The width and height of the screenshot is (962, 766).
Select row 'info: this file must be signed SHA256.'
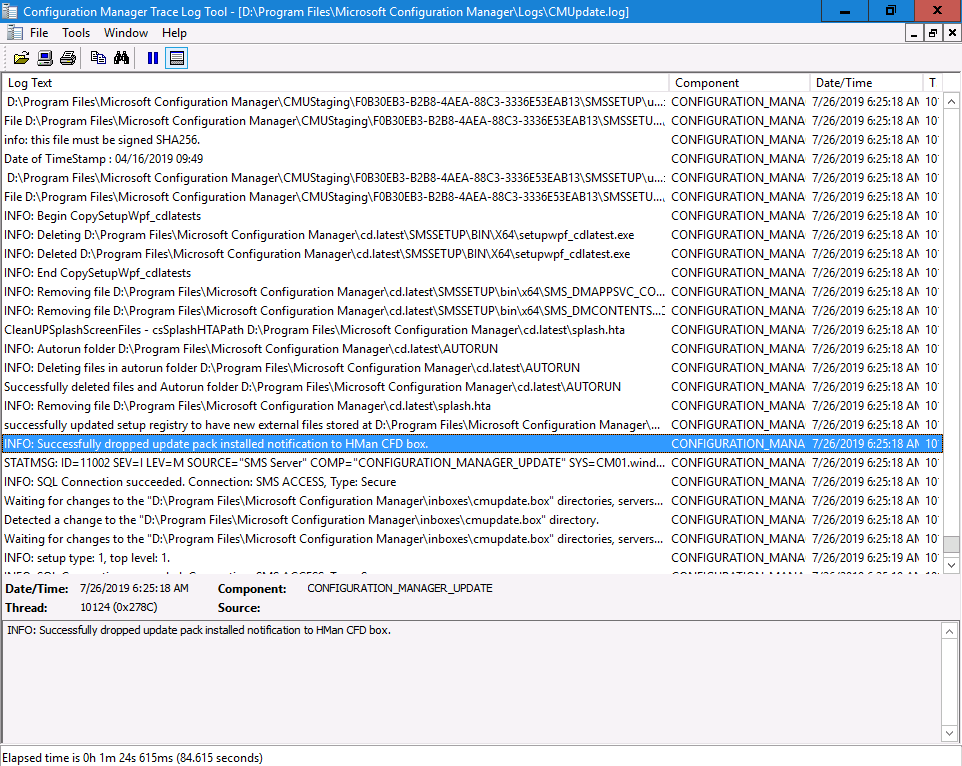pyautogui.click(x=472, y=140)
